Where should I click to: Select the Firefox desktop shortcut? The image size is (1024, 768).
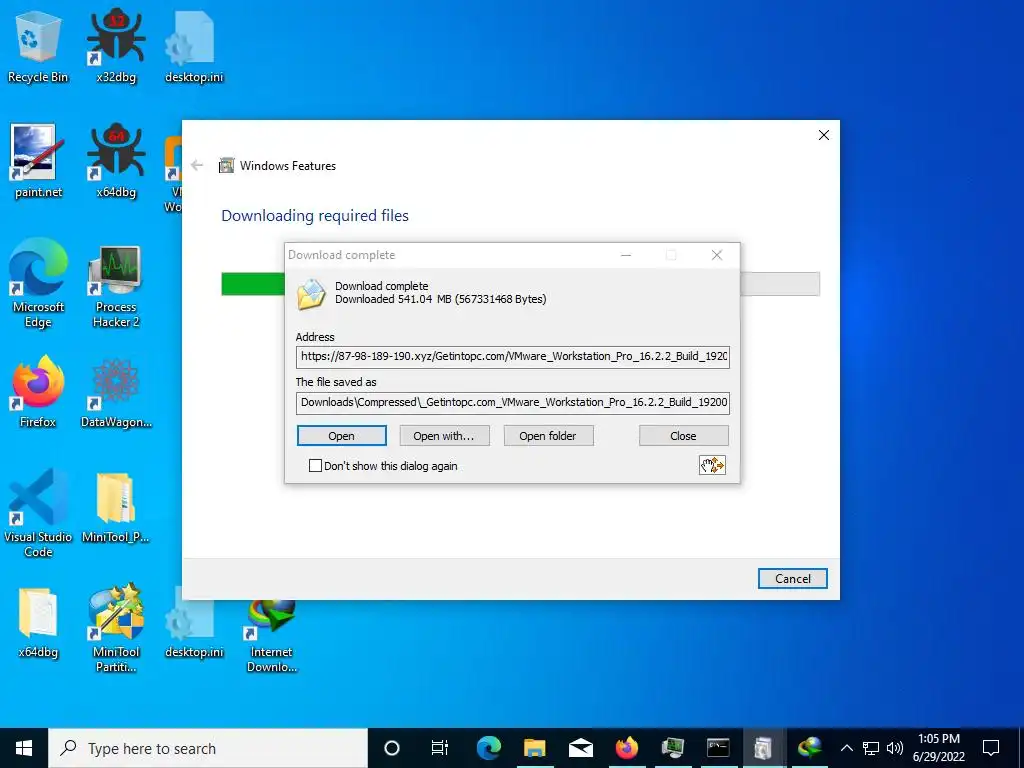click(38, 392)
